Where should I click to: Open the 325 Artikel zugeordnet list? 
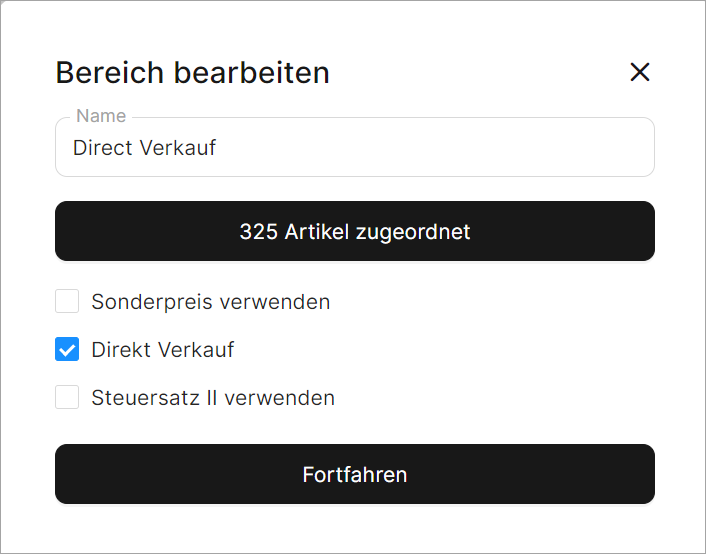click(x=354, y=232)
